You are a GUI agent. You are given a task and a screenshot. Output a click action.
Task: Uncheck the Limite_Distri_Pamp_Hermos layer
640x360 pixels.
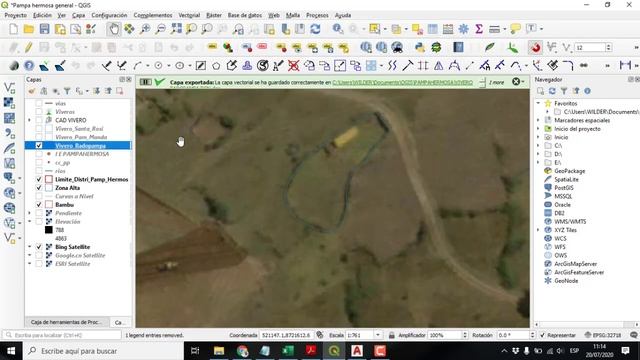(x=39, y=179)
